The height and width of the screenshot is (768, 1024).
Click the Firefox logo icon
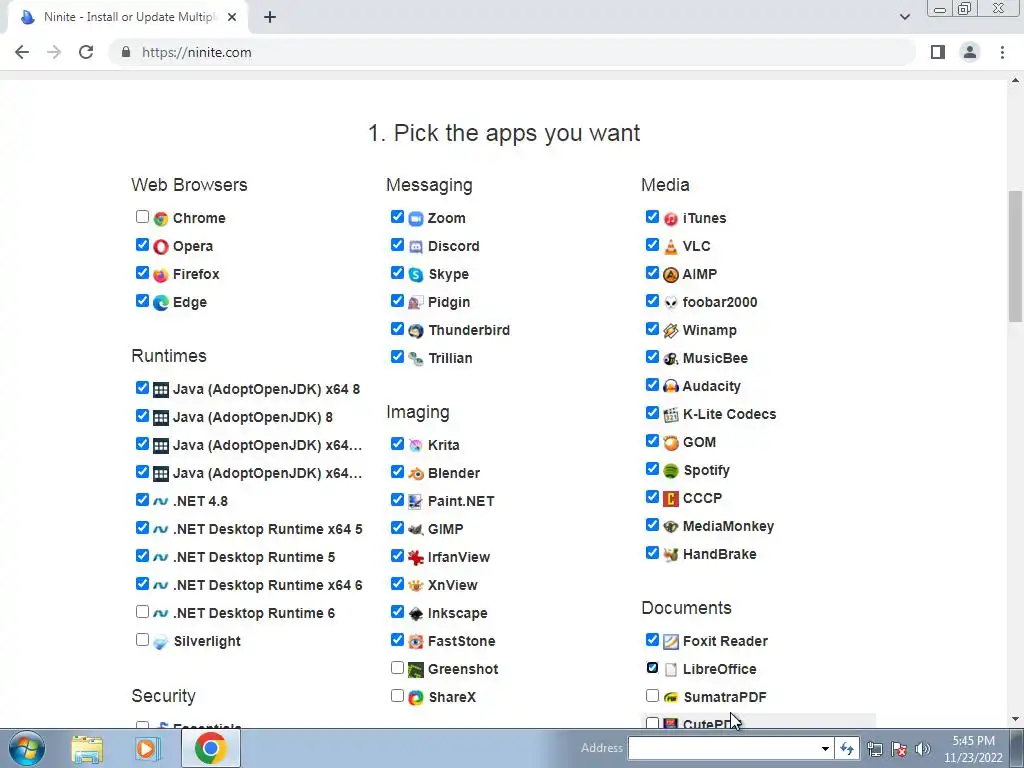click(x=161, y=274)
